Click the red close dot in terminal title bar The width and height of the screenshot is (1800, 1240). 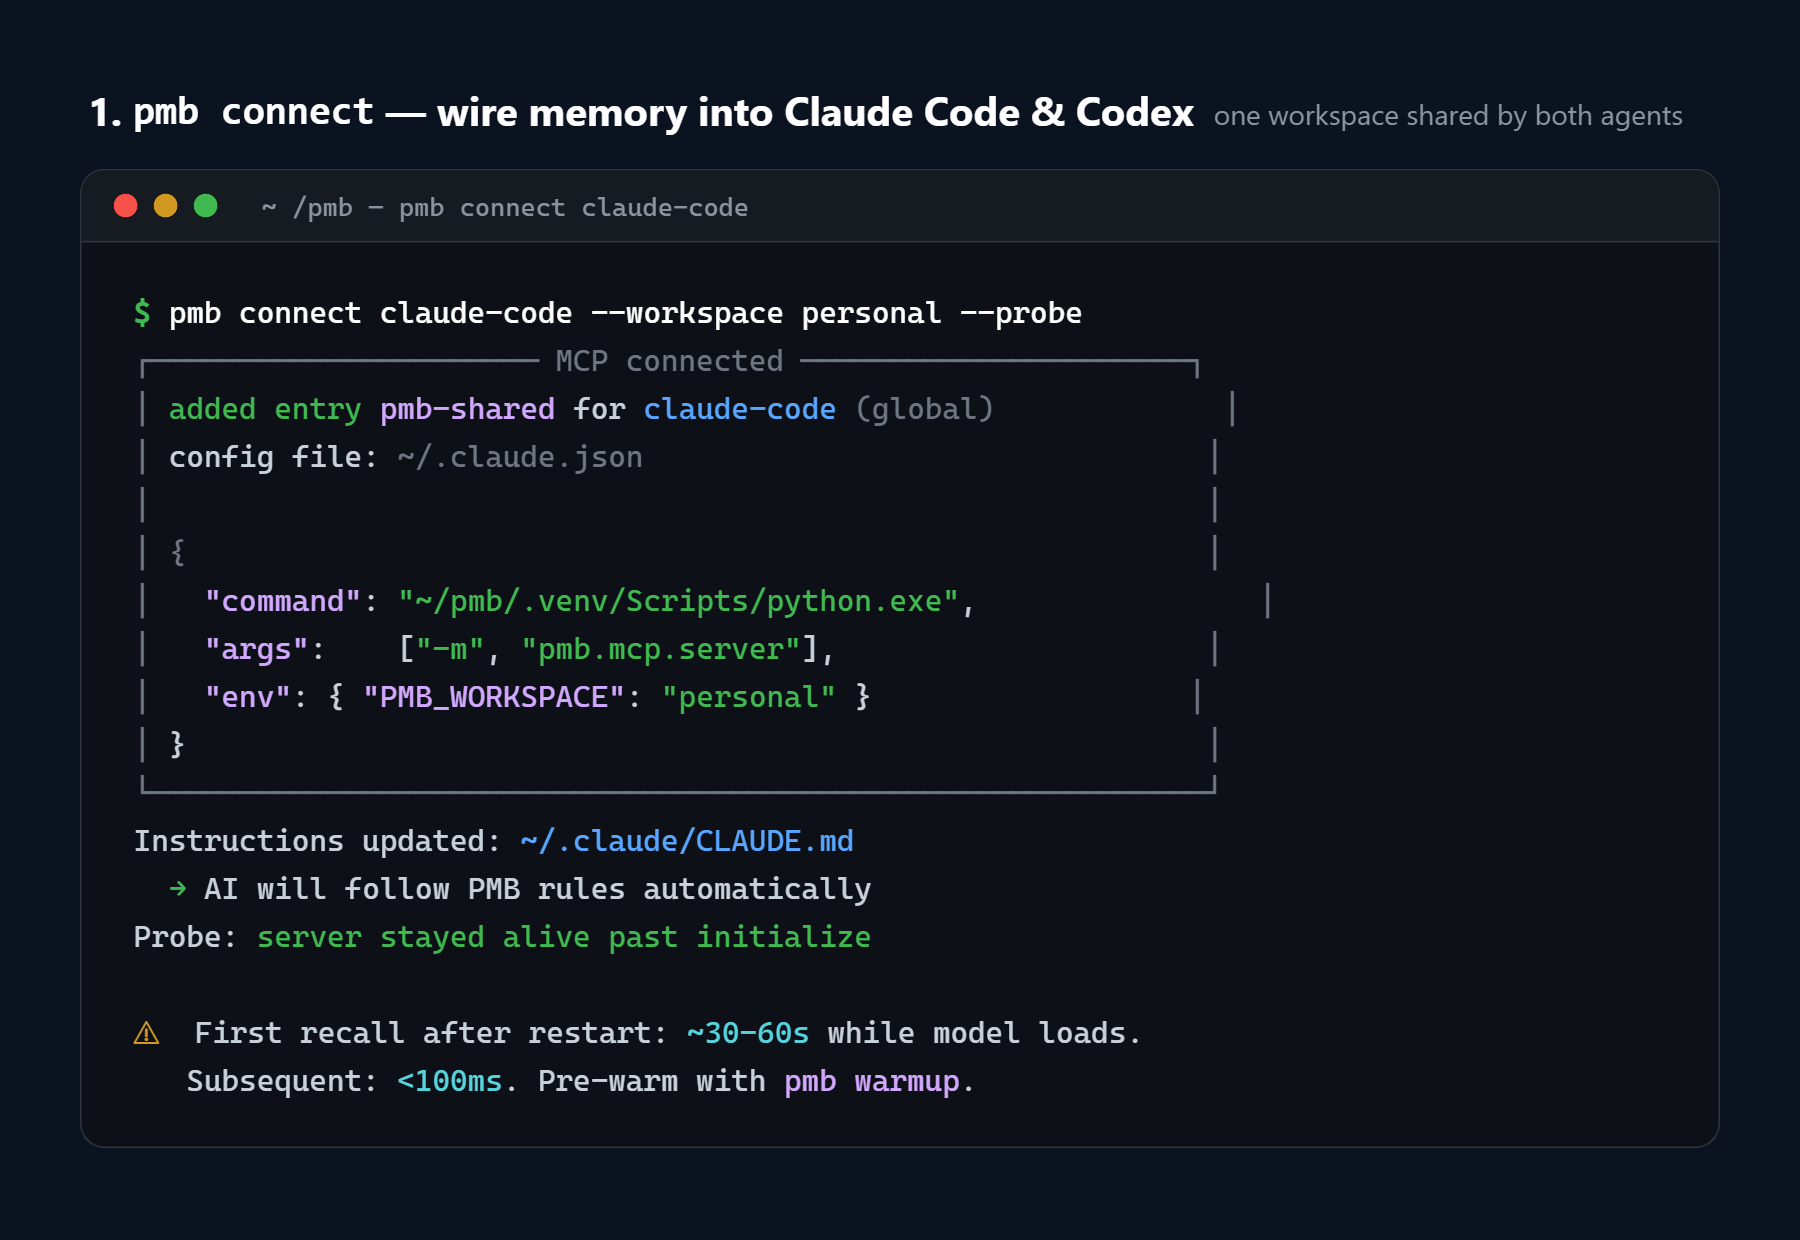pos(126,206)
